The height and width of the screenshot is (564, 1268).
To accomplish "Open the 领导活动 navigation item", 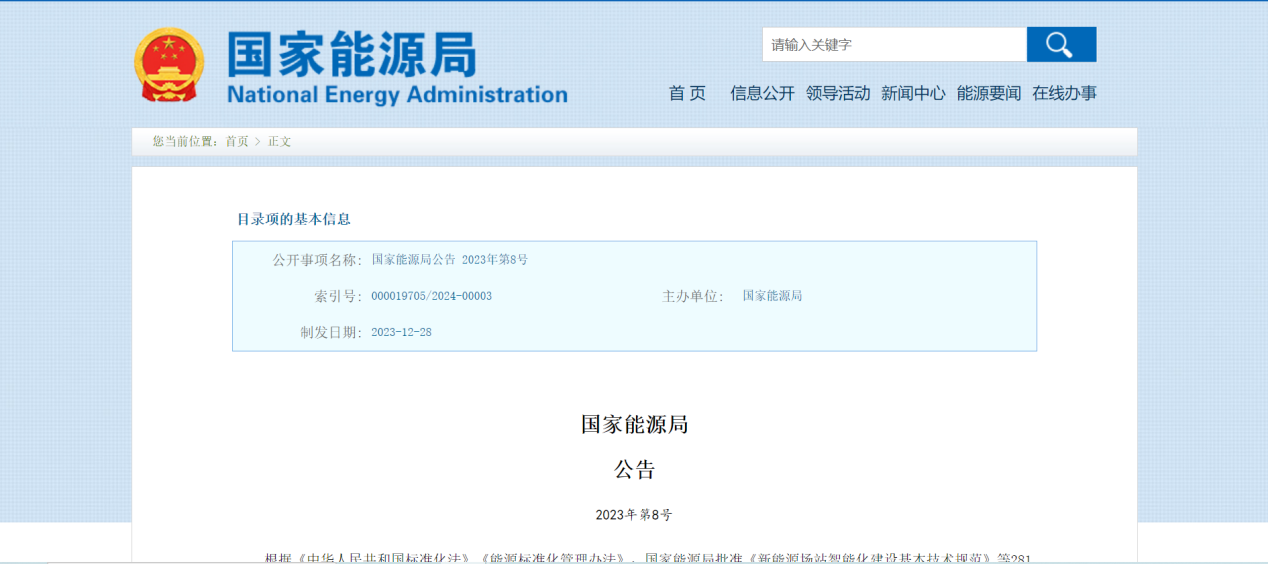I will coord(838,93).
